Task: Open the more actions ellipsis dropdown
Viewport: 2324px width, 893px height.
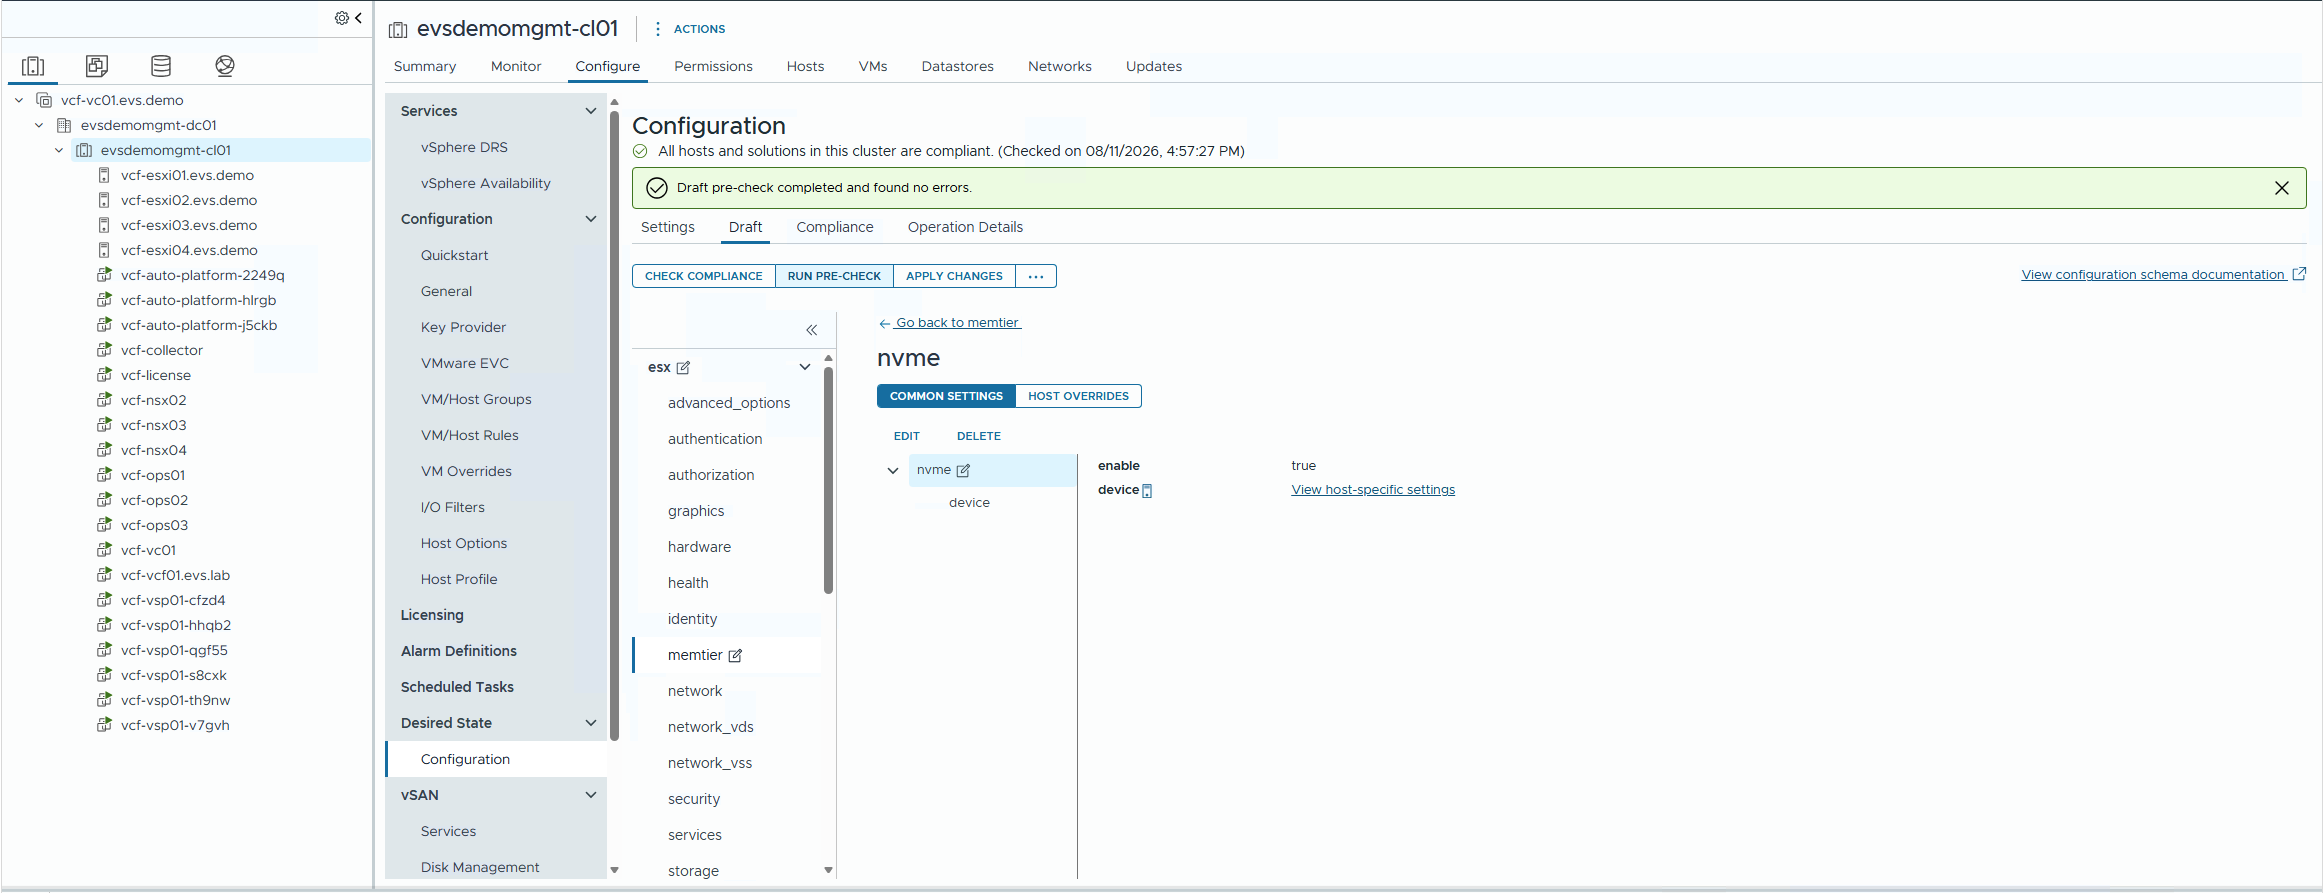Action: (1036, 276)
